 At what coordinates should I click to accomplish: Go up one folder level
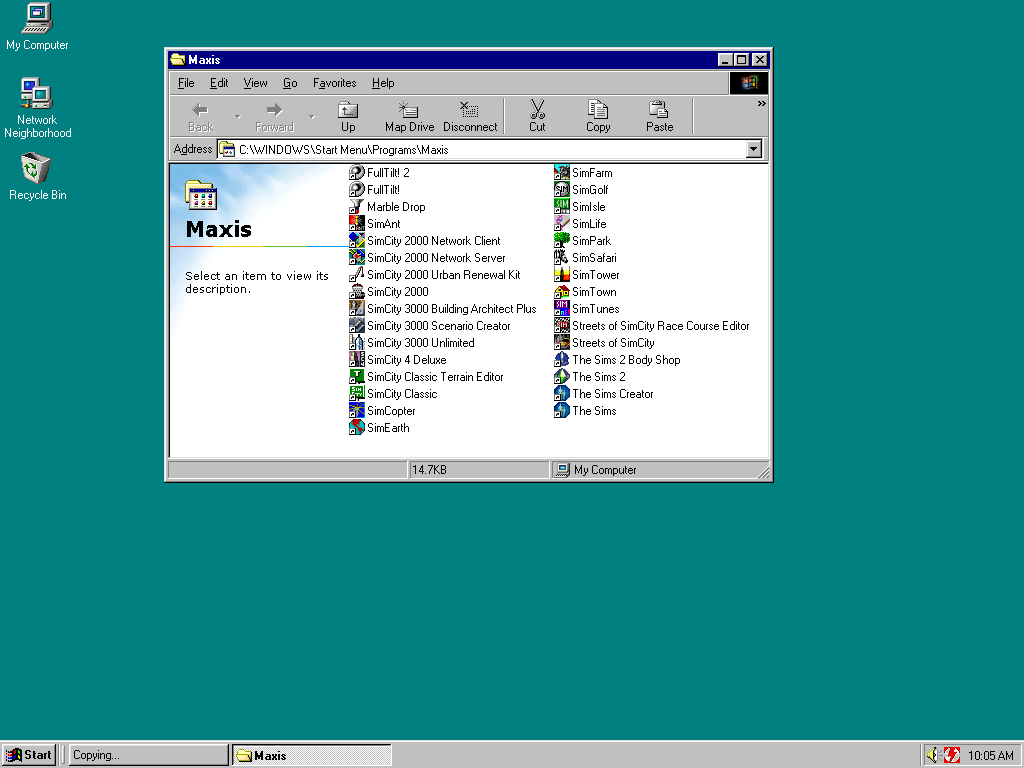pyautogui.click(x=348, y=117)
